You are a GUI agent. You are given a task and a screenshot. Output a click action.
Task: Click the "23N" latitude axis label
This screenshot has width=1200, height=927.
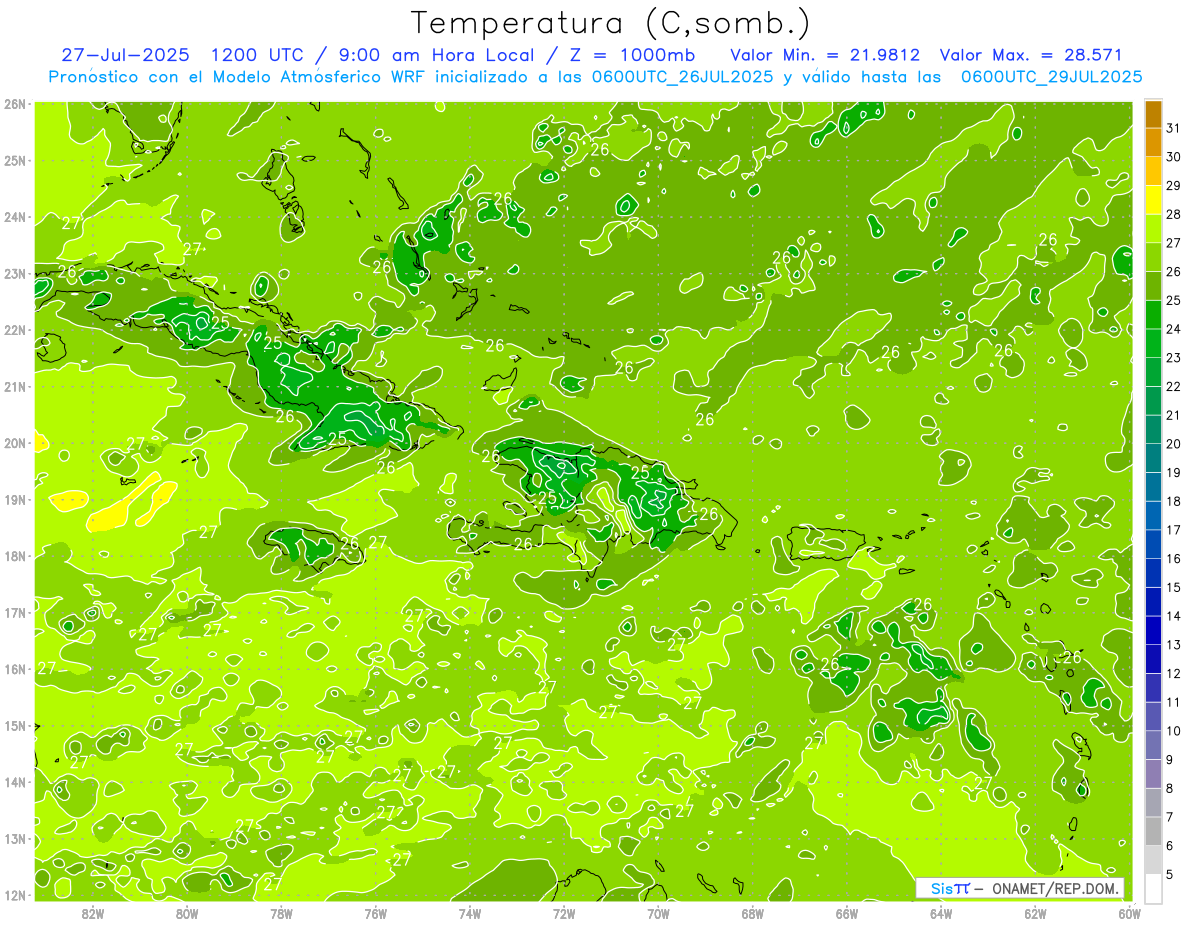coord(14,273)
